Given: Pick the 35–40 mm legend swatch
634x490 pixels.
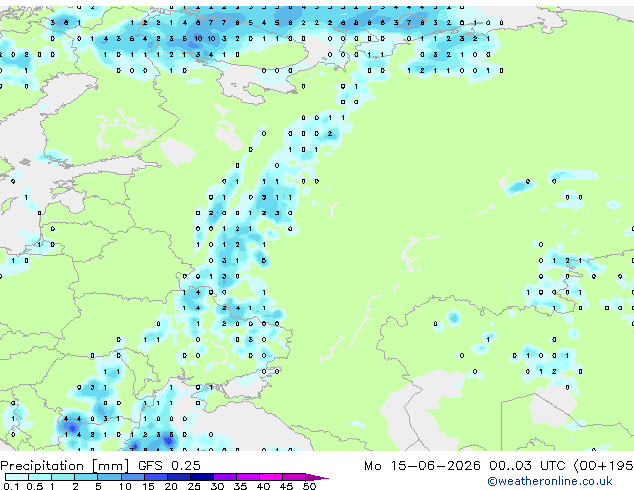Looking at the screenshot, I should click(x=247, y=477).
